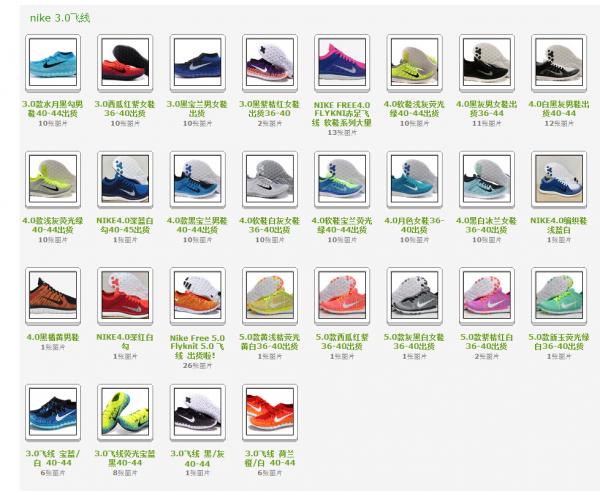Open the 4.0款黑宝兰男鞋 thumbnail
Image resolution: width=600 pixels, height=493 pixels.
pos(197,179)
